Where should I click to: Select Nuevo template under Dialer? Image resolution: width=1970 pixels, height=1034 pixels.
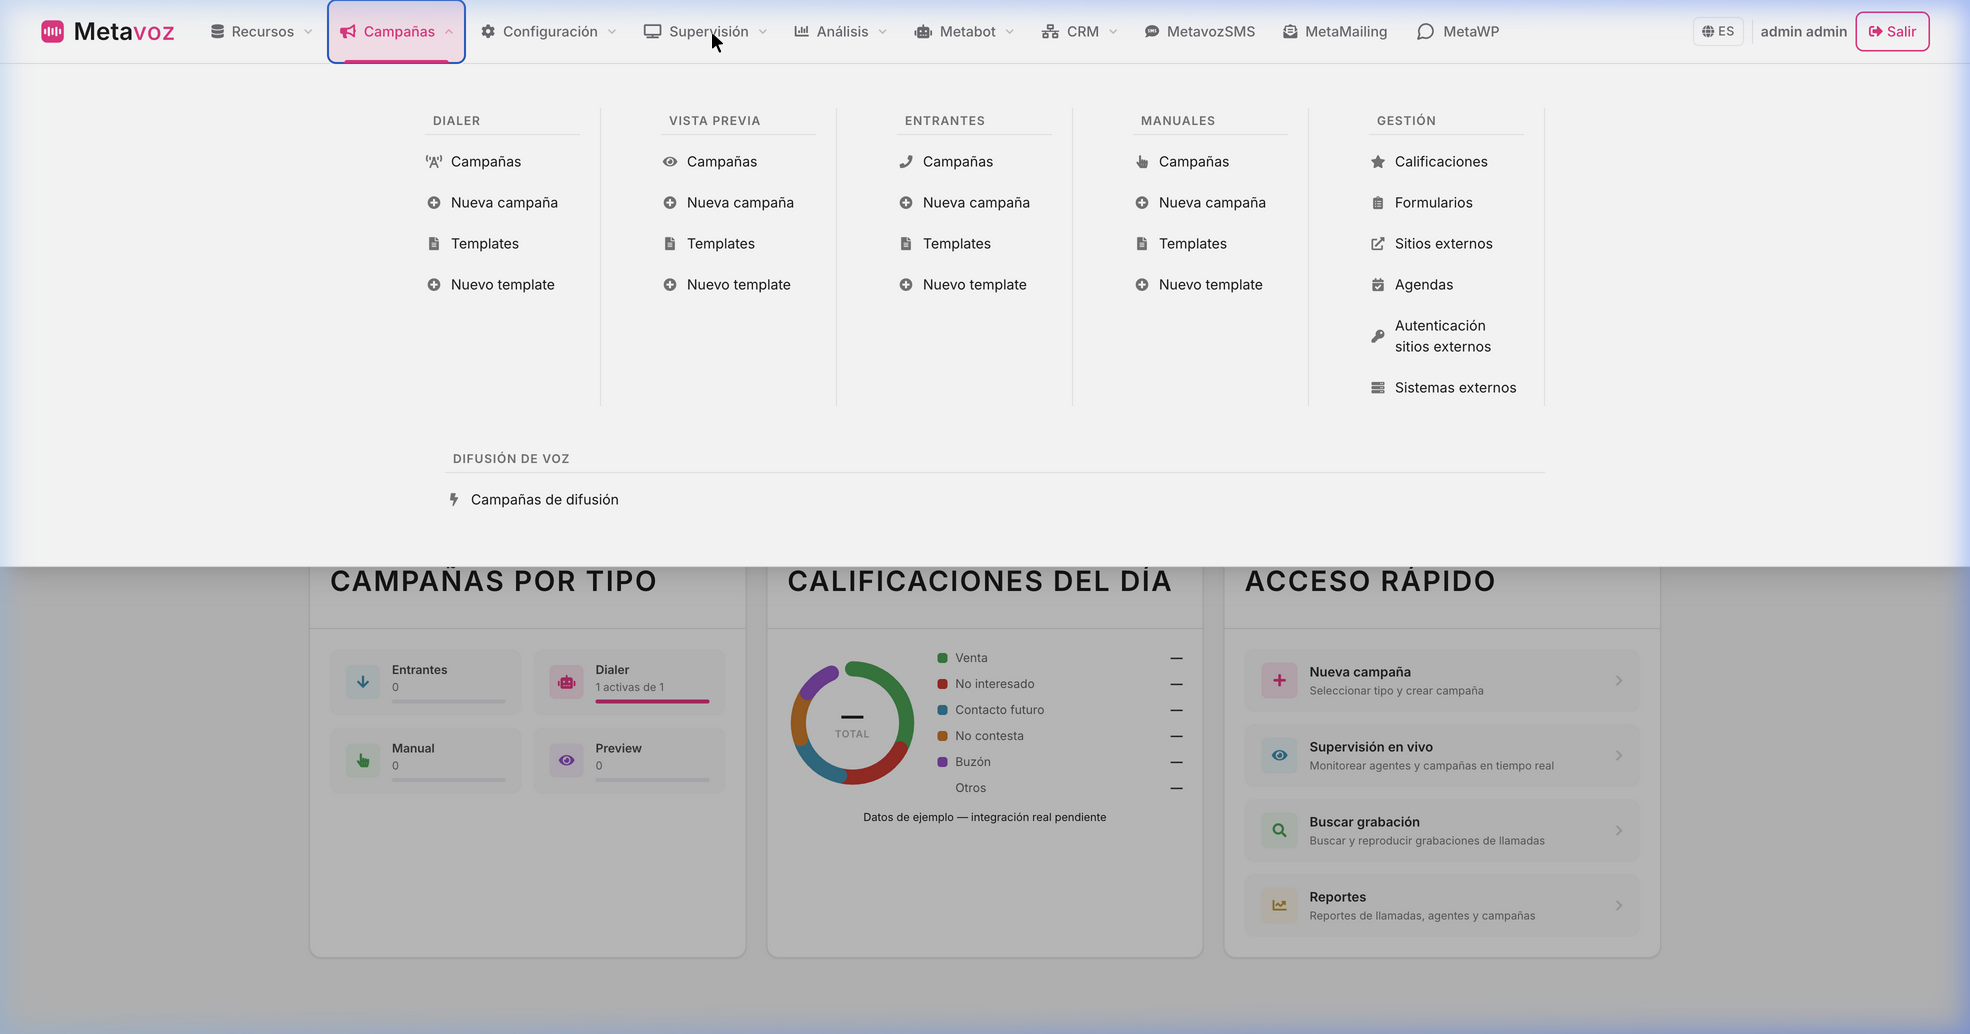(x=502, y=285)
